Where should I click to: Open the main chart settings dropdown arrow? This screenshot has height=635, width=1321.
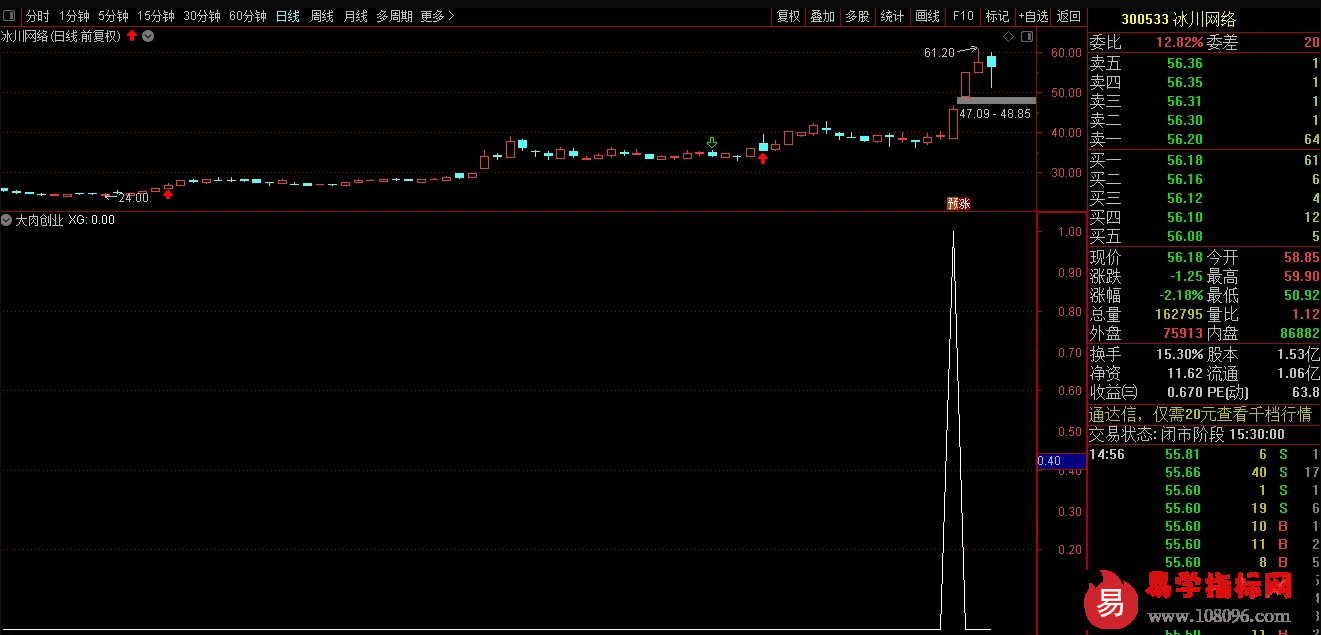pyautogui.click(x=148, y=36)
